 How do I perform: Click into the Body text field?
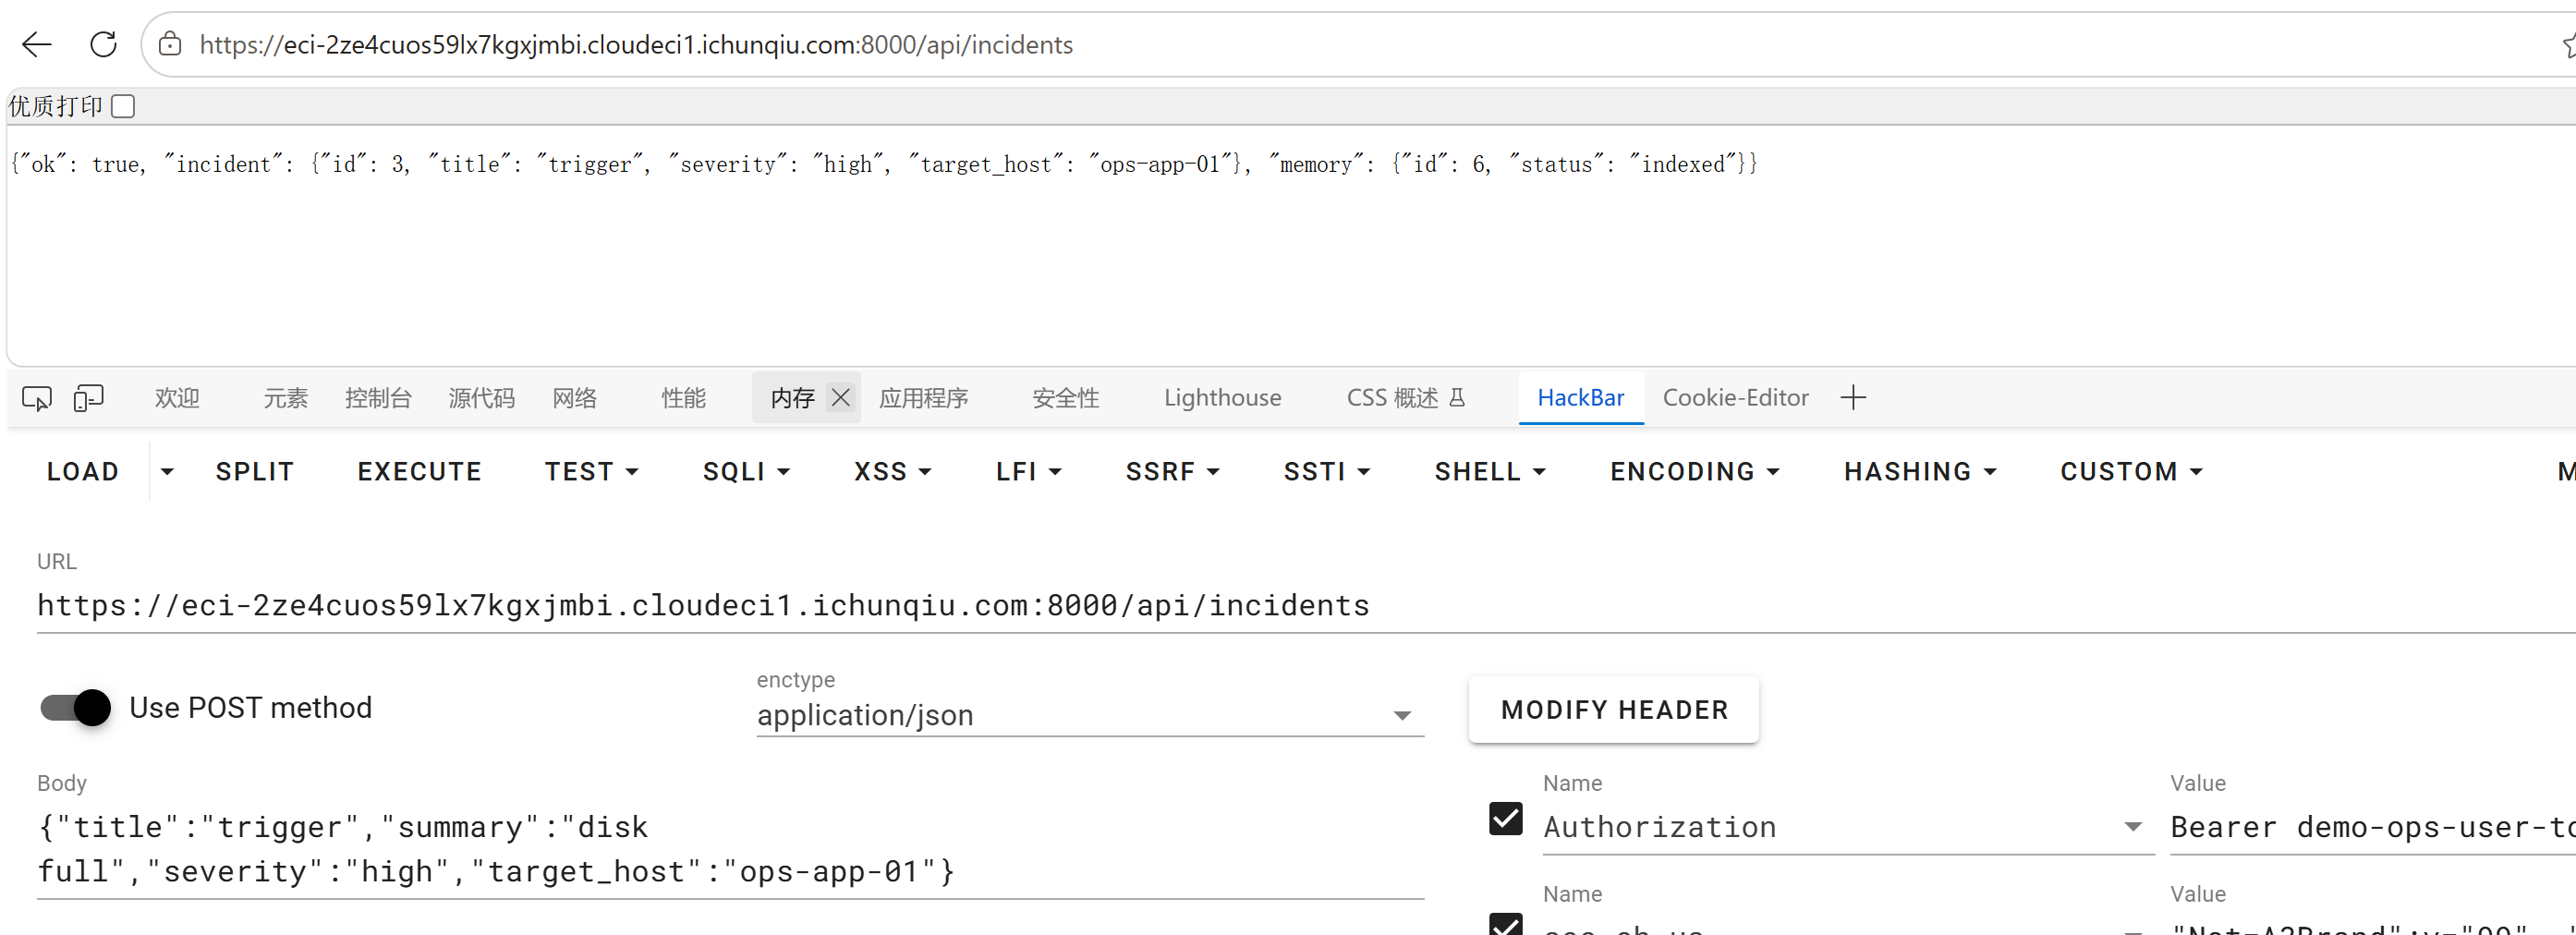[x=730, y=849]
